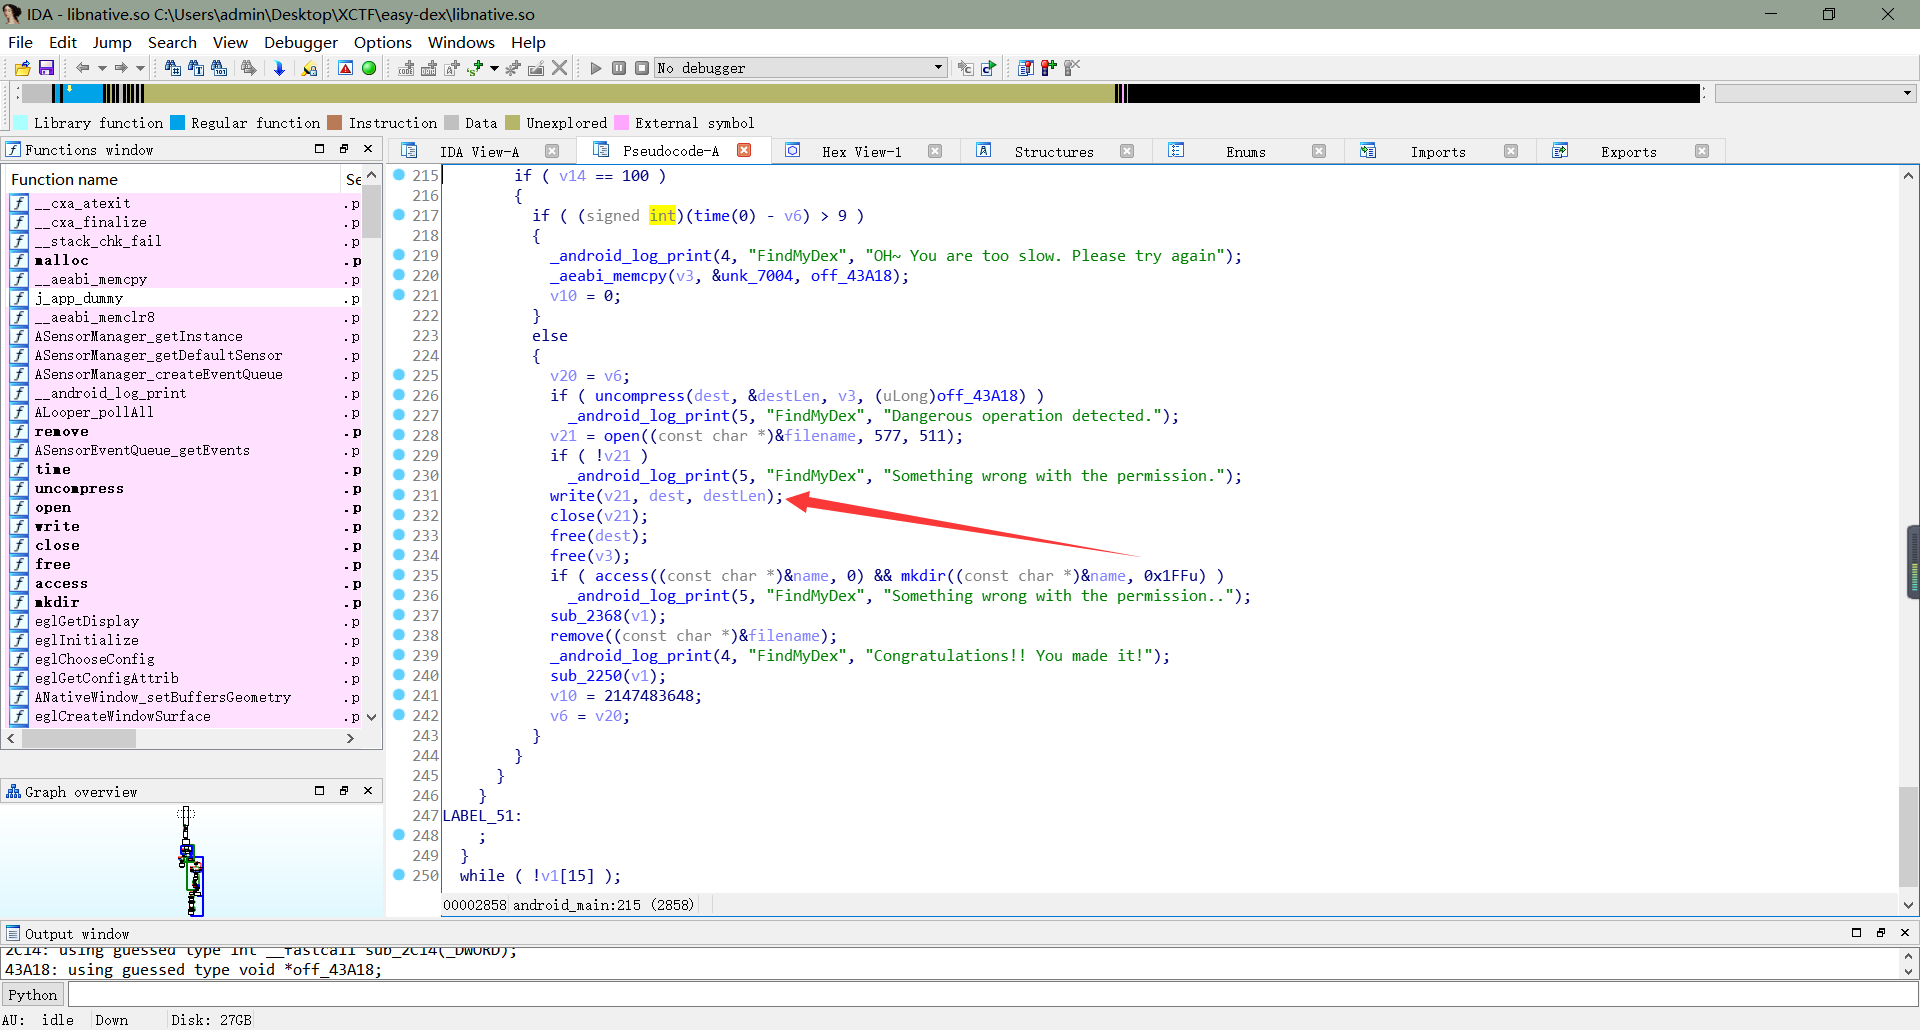This screenshot has height=1030, width=1920.
Task: Click the green circle toolbar icon
Action: 369,68
